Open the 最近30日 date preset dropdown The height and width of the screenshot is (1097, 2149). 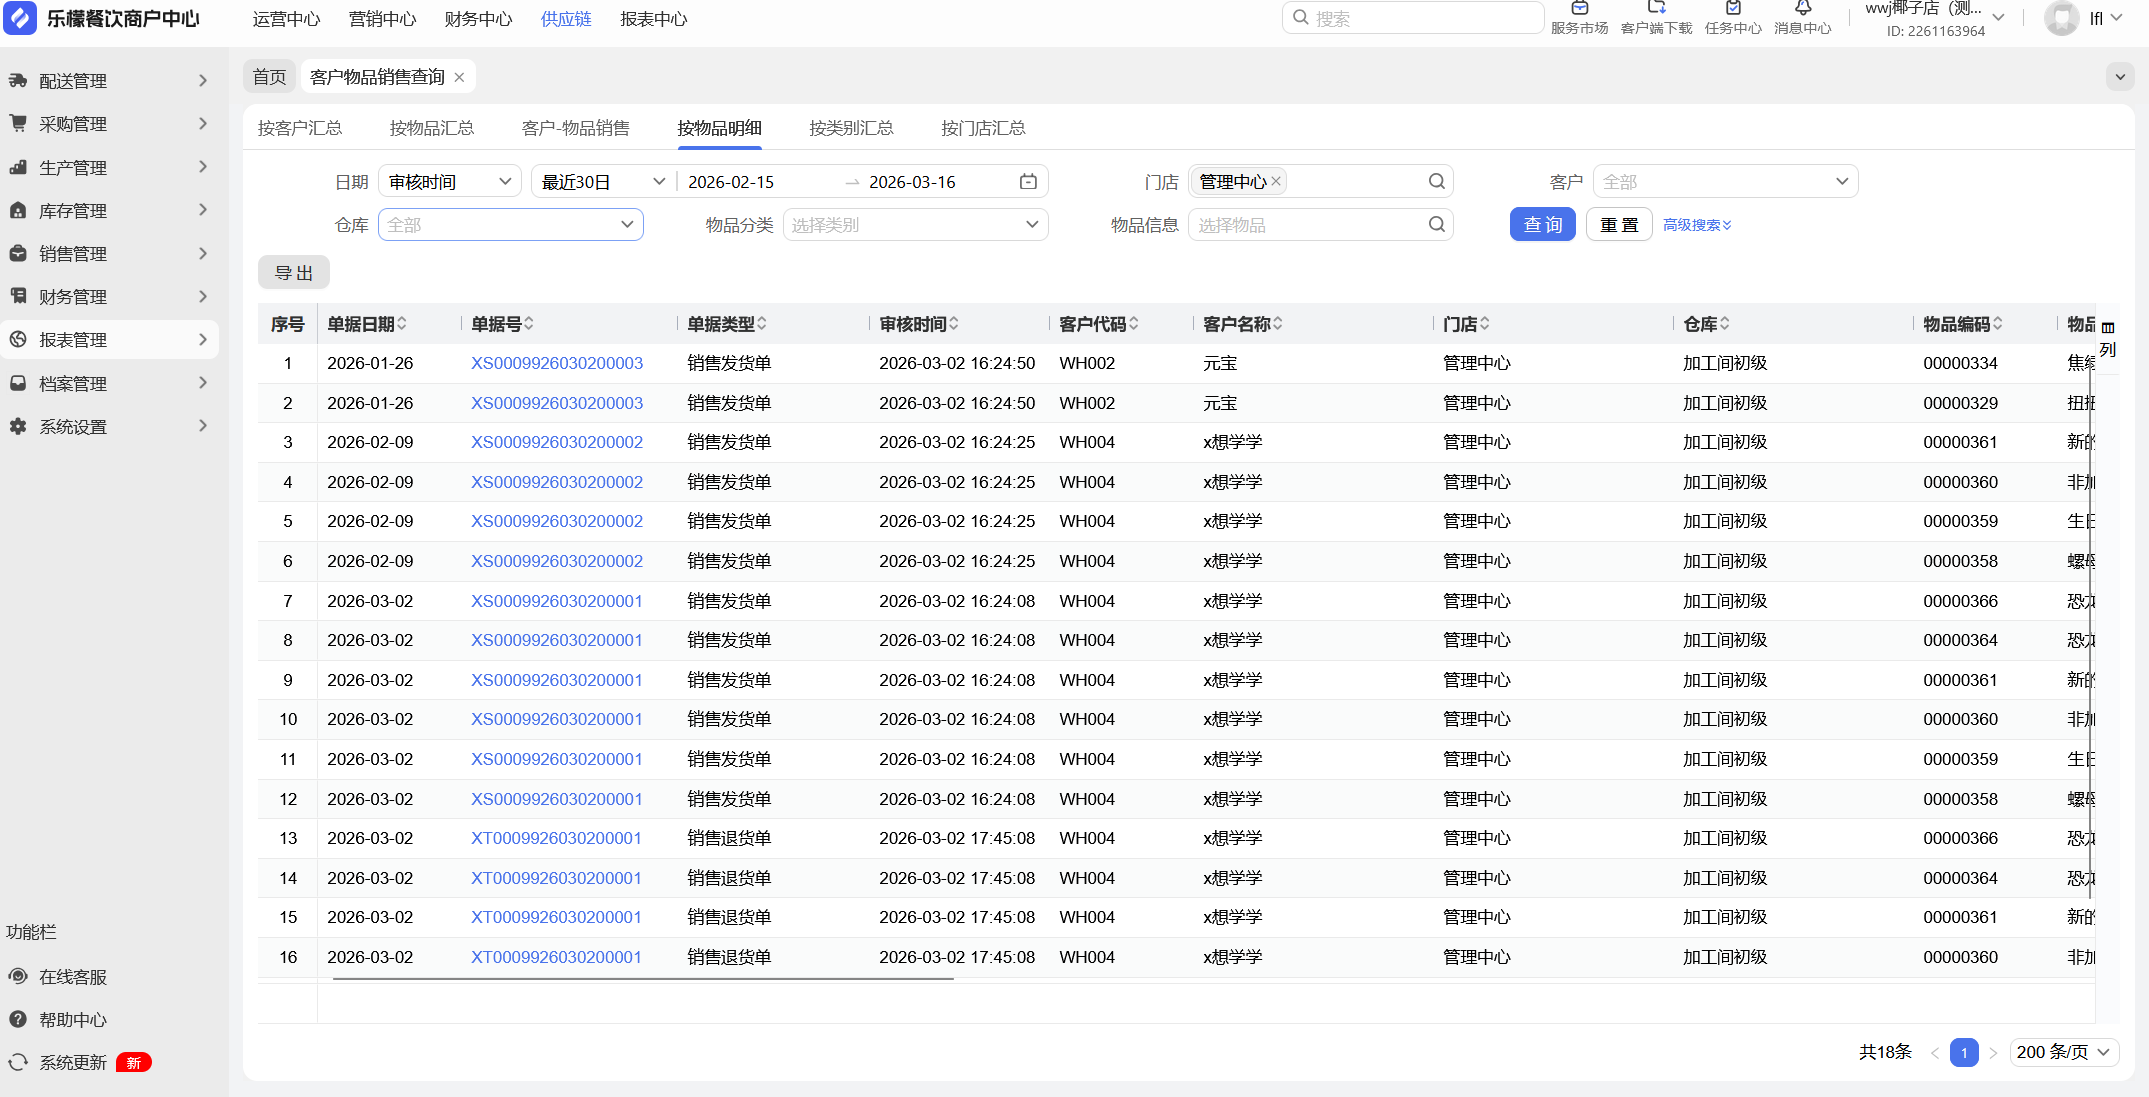pyautogui.click(x=603, y=182)
